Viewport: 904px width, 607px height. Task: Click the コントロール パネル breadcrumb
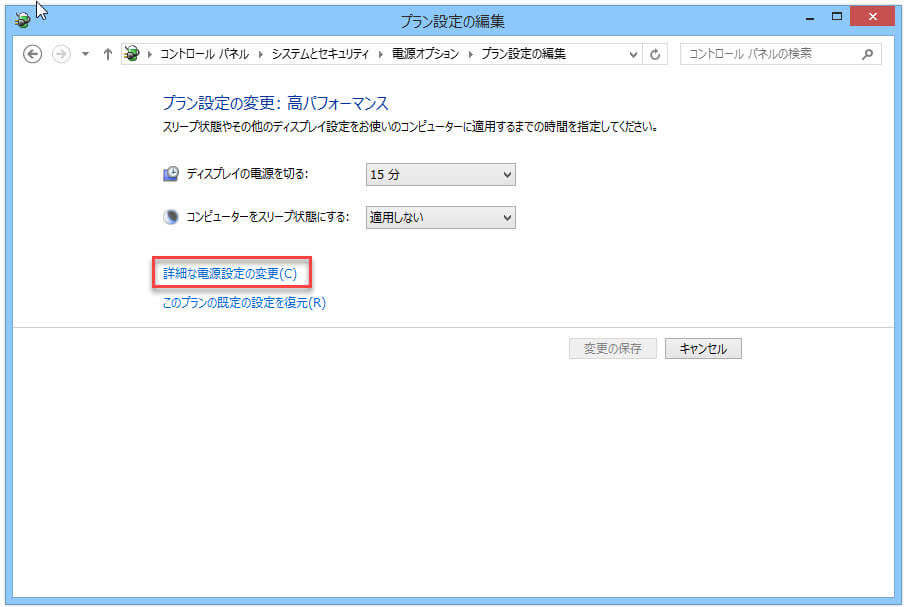click(x=204, y=54)
